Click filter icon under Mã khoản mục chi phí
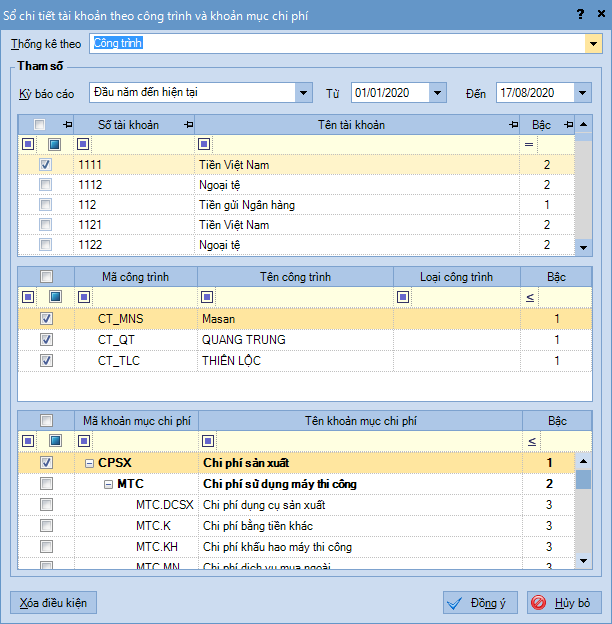Image resolution: width=612 pixels, height=624 pixels. 82,441
